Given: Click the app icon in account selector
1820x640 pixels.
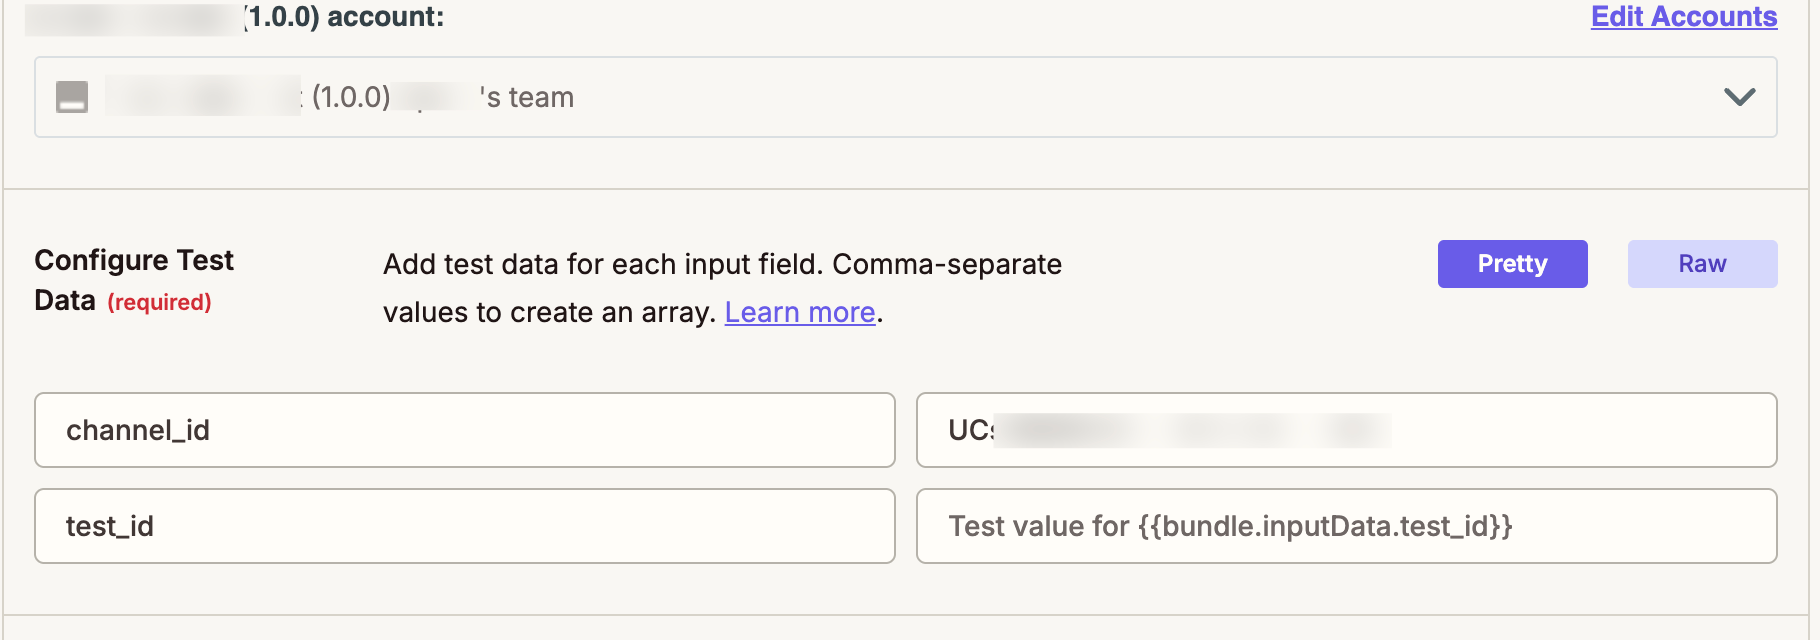Looking at the screenshot, I should [72, 97].
